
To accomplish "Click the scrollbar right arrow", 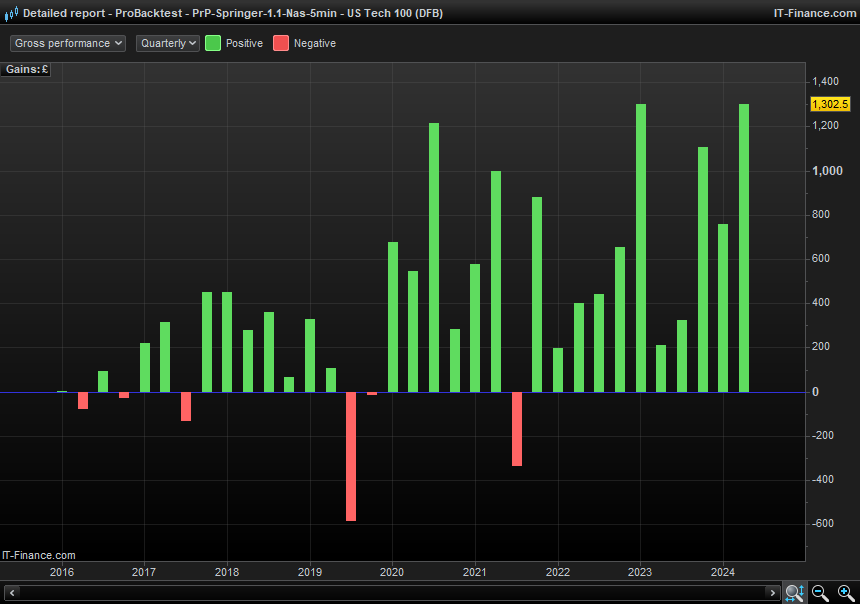I will [x=773, y=593].
